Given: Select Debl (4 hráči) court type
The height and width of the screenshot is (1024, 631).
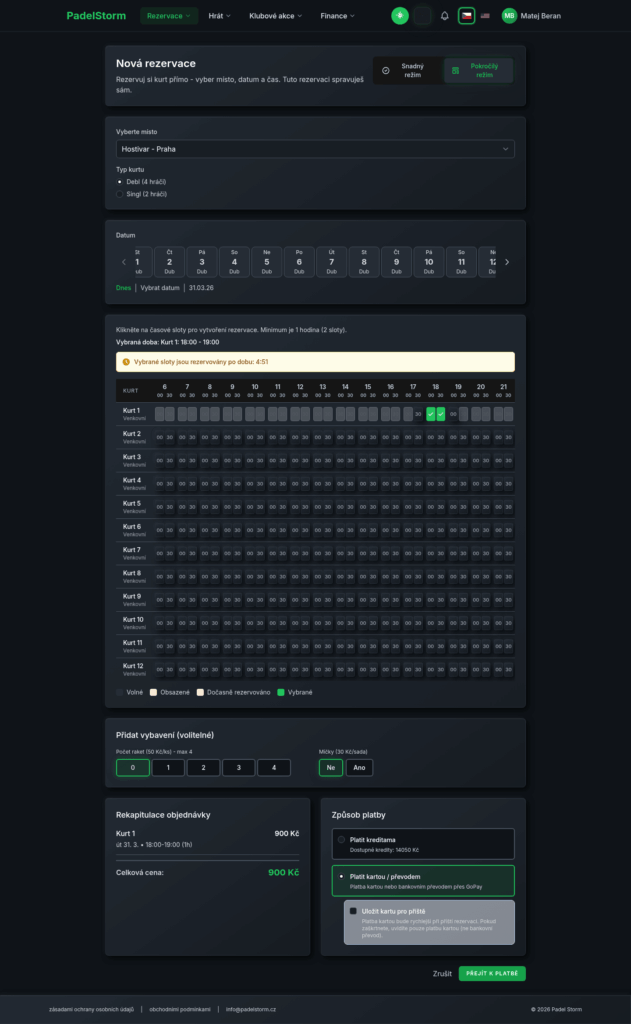Looking at the screenshot, I should coord(120,182).
